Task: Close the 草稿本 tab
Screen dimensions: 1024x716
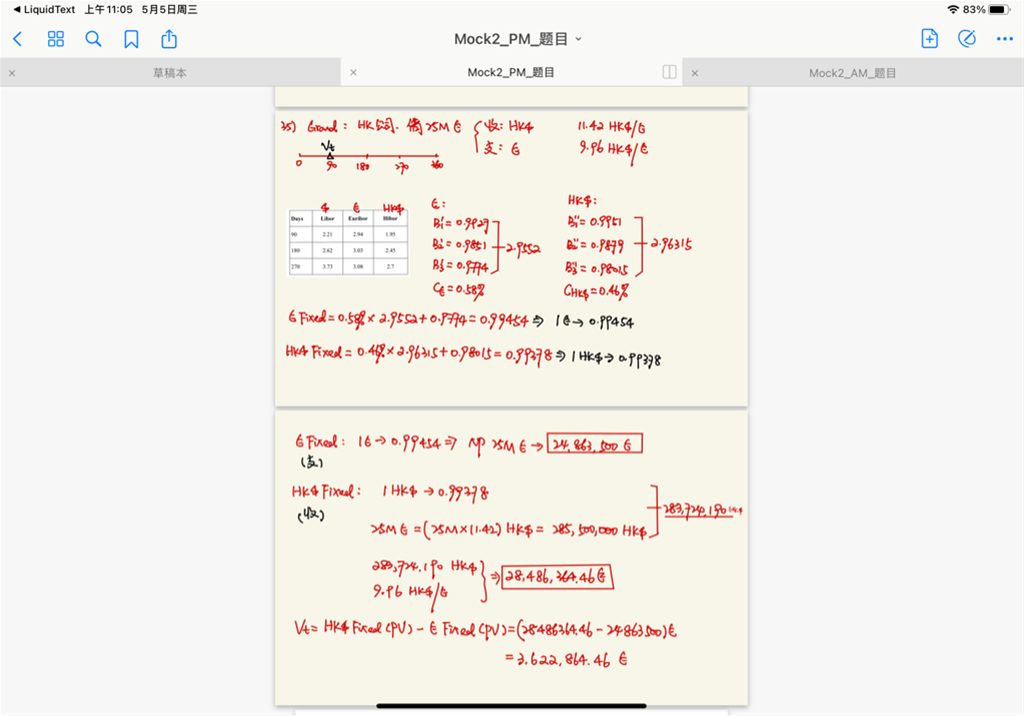Action: pyautogui.click(x=12, y=73)
